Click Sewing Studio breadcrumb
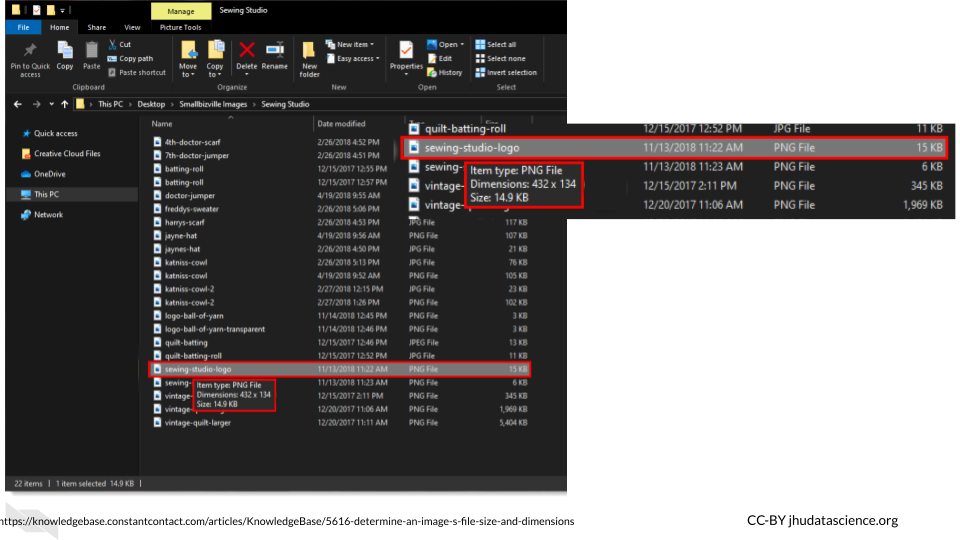 [285, 104]
